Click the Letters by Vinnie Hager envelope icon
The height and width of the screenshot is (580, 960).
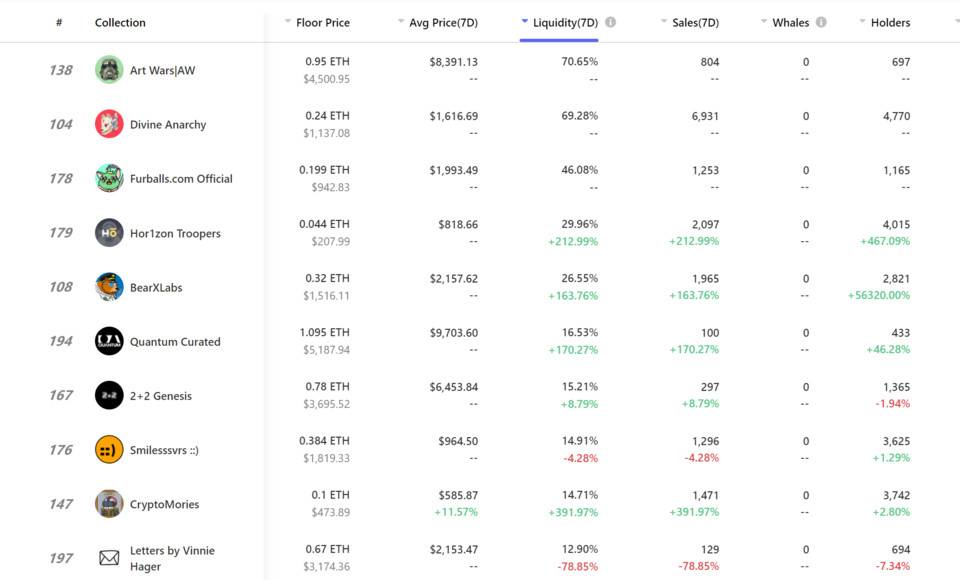[x=109, y=558]
